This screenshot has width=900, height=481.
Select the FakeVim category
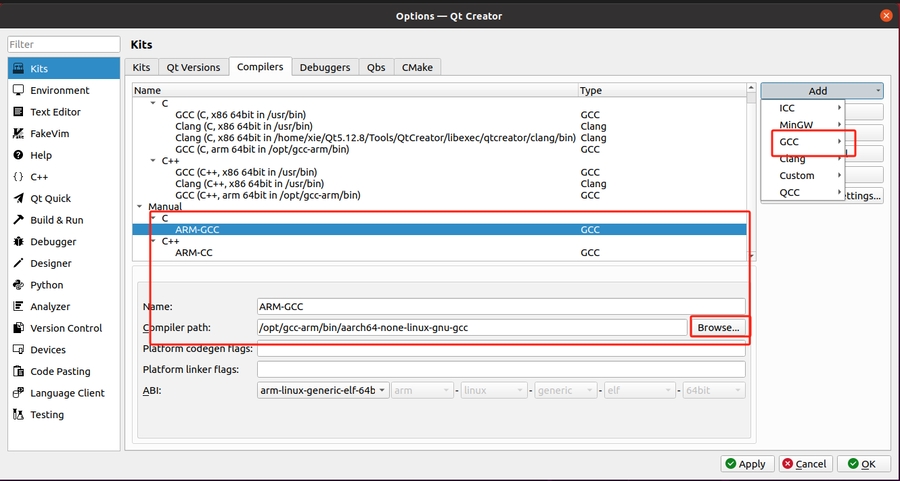47,134
